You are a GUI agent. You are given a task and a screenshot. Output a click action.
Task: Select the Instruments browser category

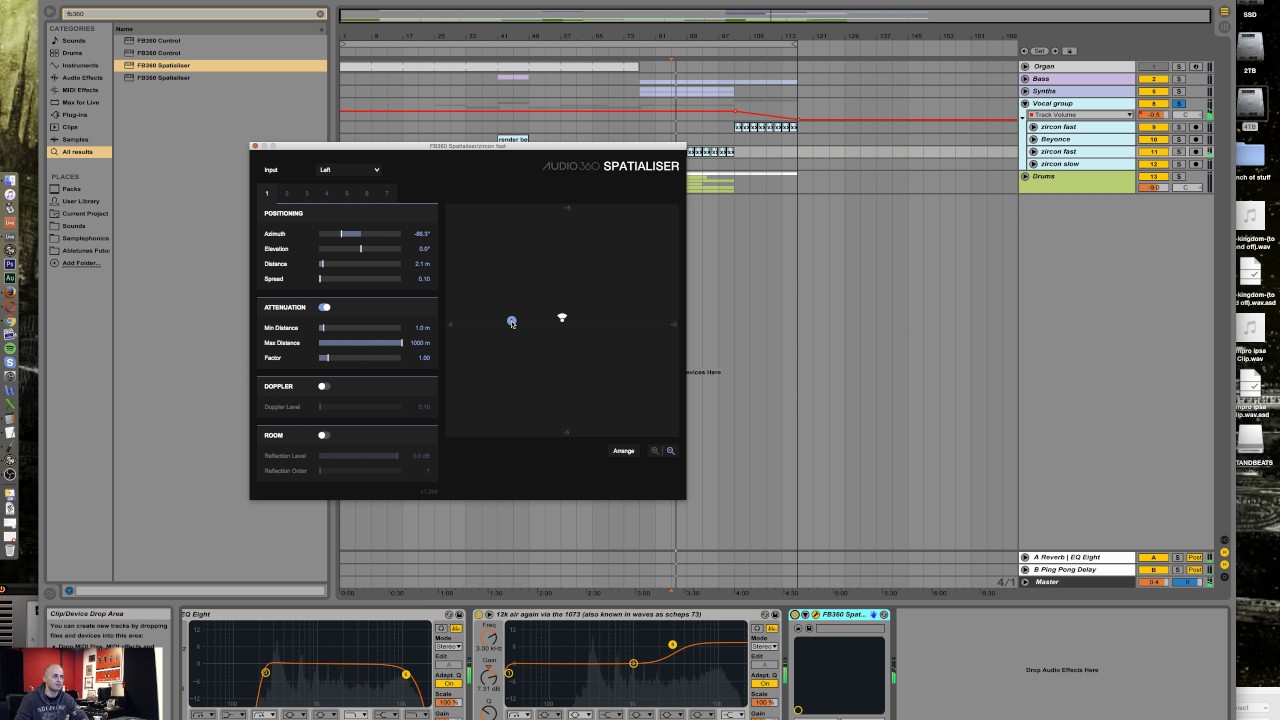click(x=80, y=65)
